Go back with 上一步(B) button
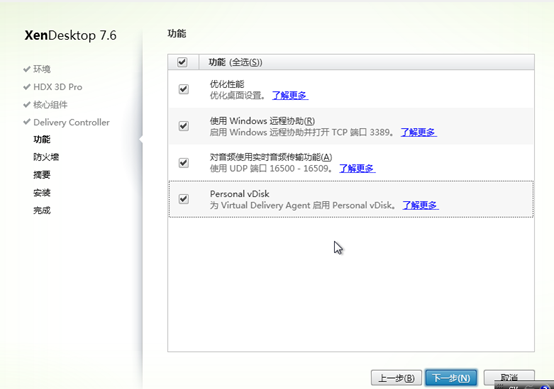 pos(396,378)
